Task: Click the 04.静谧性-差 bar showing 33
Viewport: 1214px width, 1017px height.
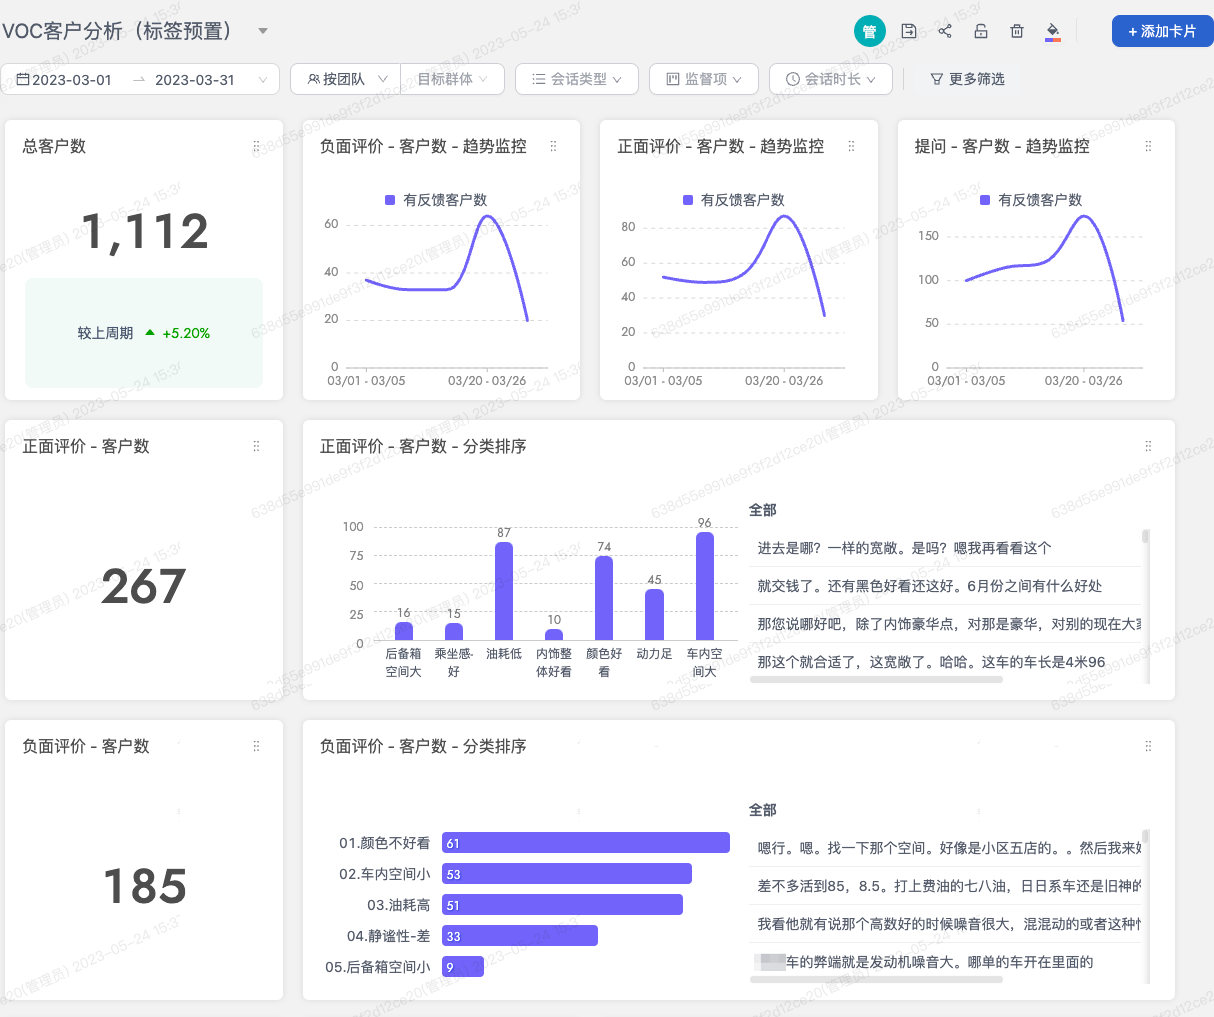Action: pyautogui.click(x=520, y=936)
